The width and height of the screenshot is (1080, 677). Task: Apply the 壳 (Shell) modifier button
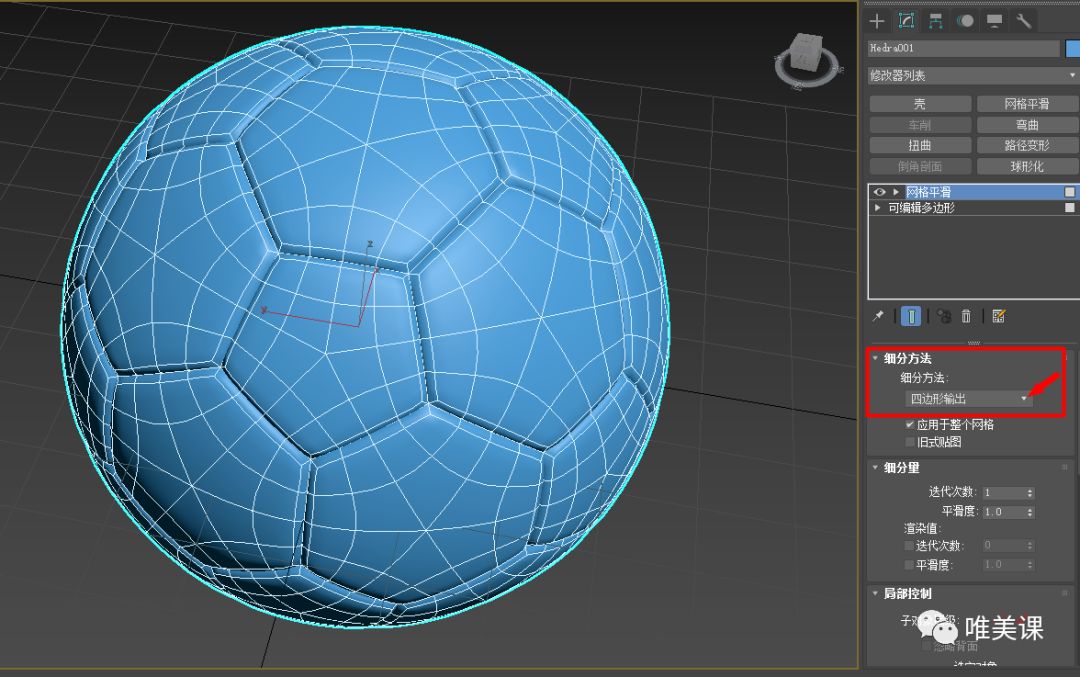click(919, 102)
